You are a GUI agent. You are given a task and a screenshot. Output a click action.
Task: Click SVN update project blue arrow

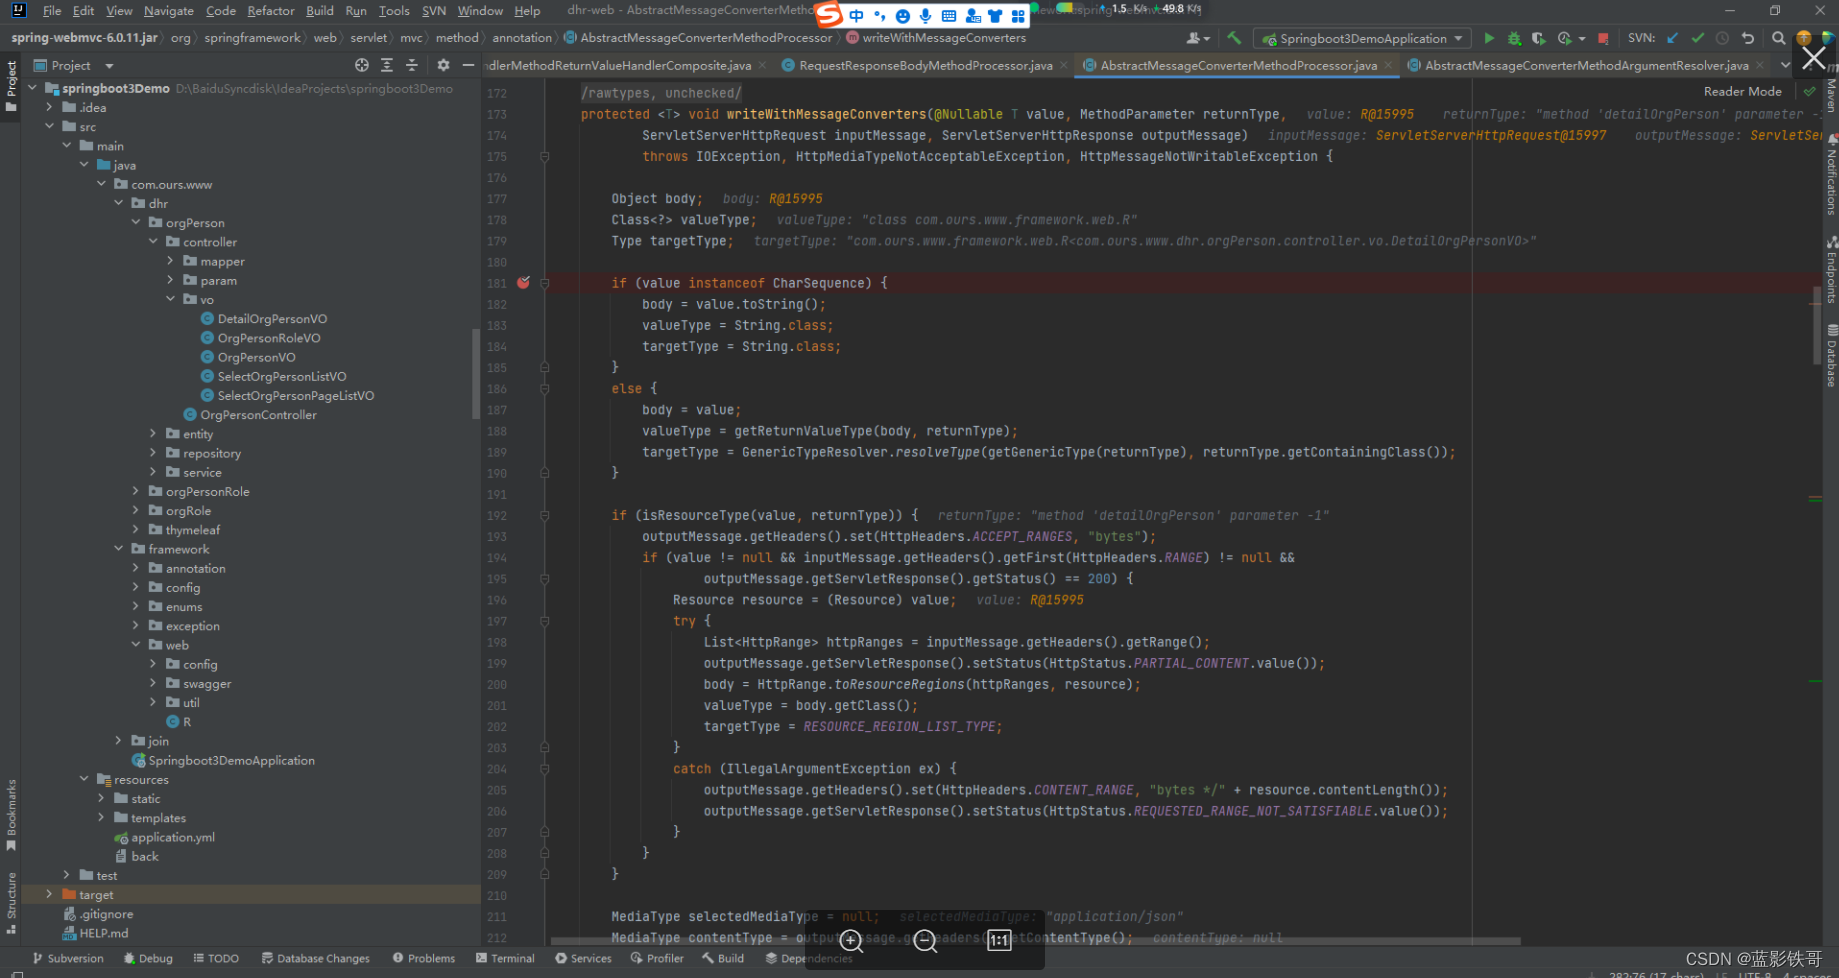[x=1672, y=38]
